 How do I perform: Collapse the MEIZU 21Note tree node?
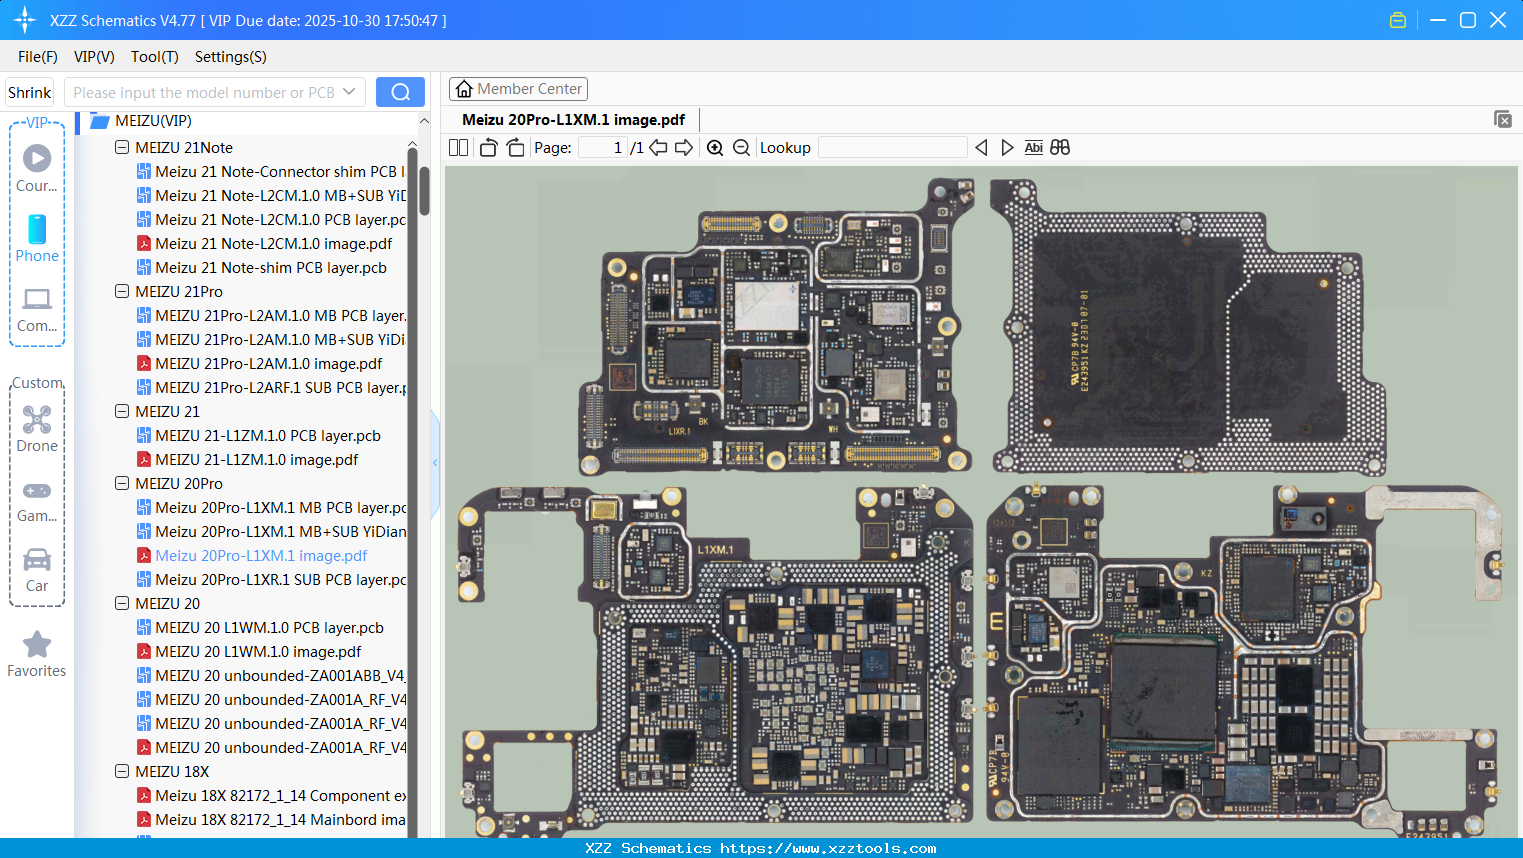pos(122,147)
